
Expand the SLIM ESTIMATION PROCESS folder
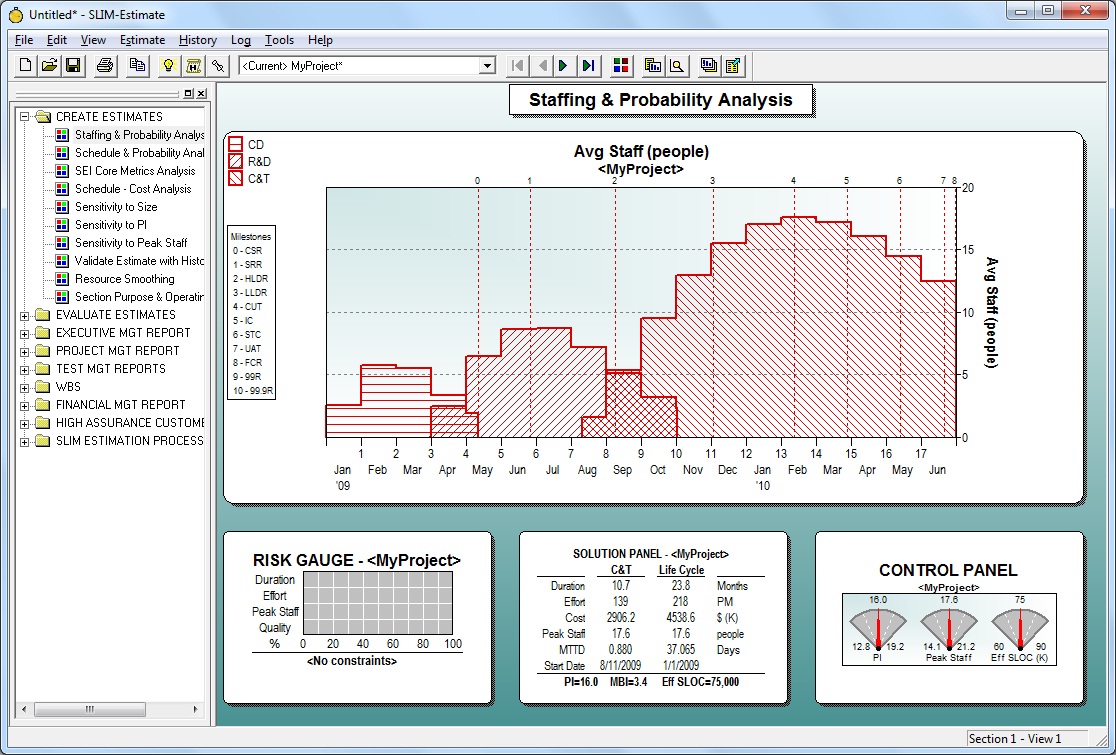pyautogui.click(x=24, y=441)
